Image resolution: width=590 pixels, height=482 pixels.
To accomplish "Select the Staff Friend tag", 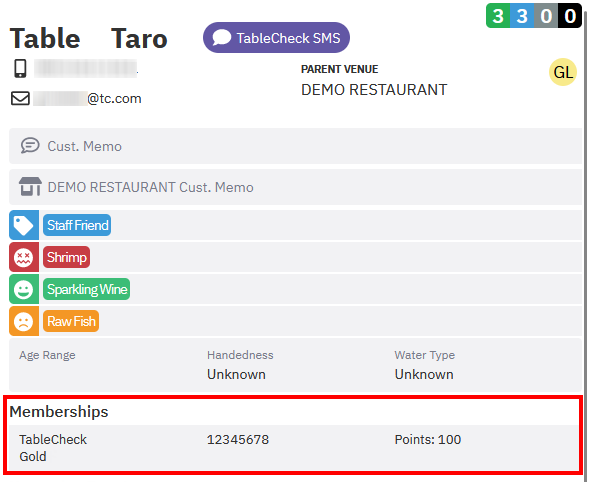I will [77, 225].
